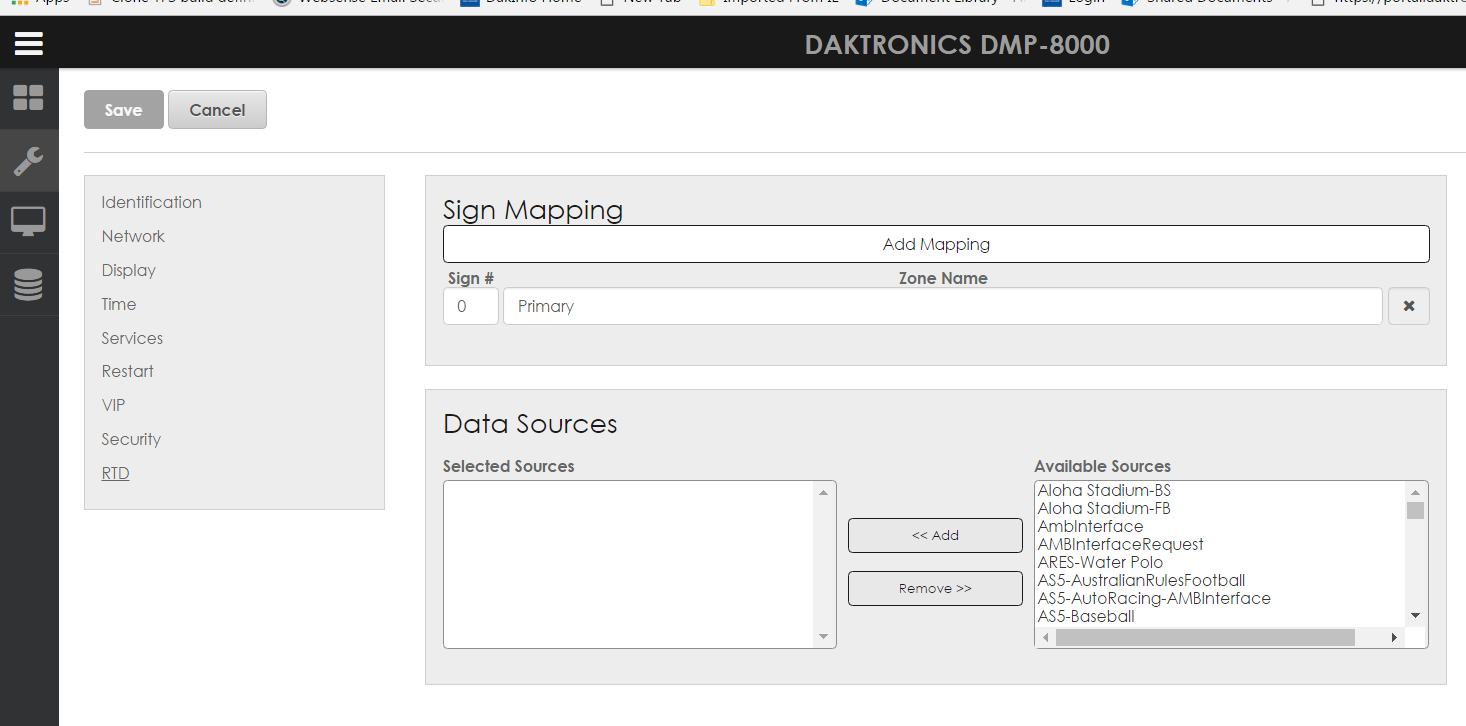Click the Sign # input field
Viewport: 1466px width, 726px height.
pyautogui.click(x=470, y=306)
